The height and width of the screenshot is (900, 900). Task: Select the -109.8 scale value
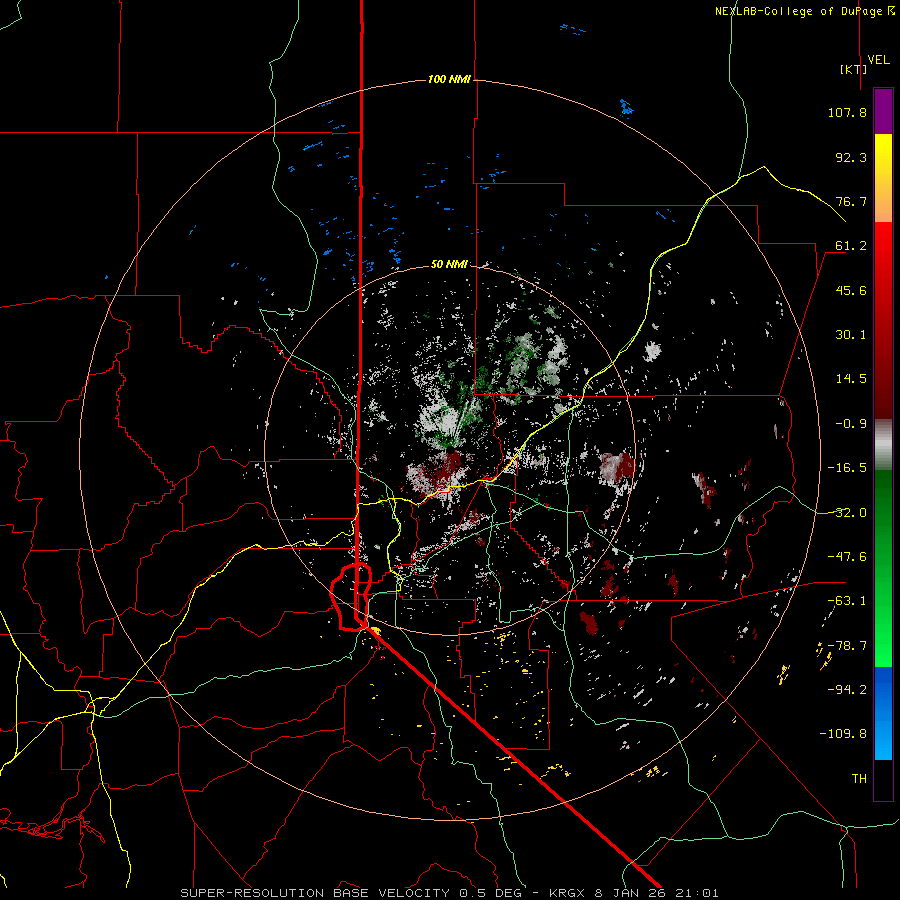click(844, 734)
